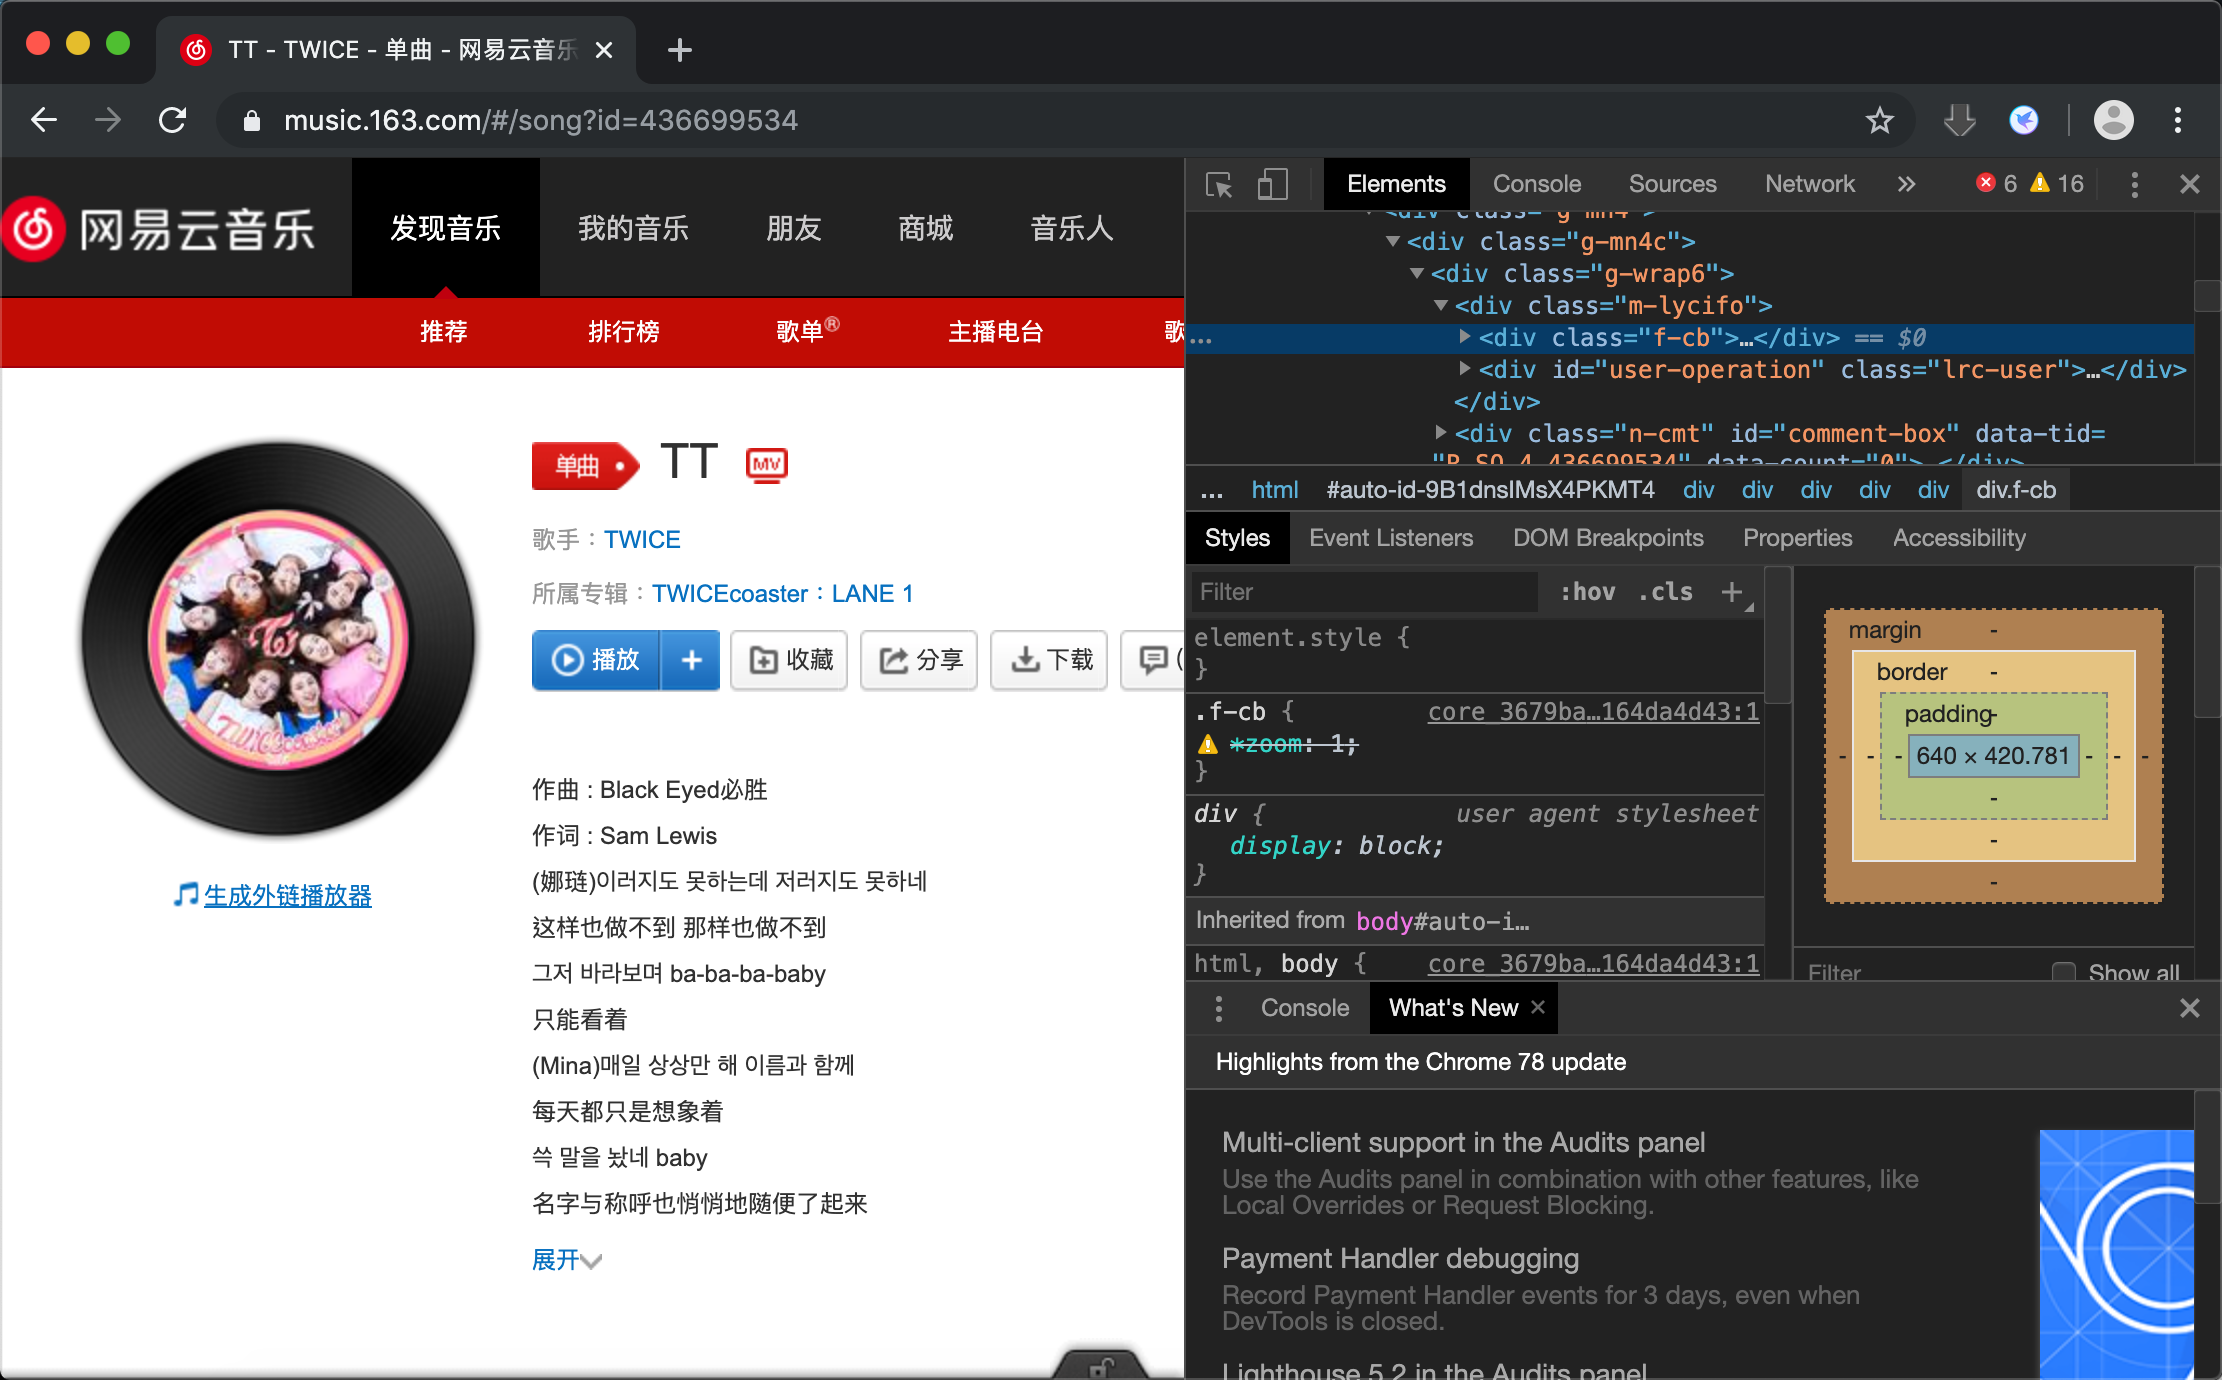Click the yellow warning count icon
Image resolution: width=2222 pixels, height=1380 pixels.
(x=2041, y=183)
